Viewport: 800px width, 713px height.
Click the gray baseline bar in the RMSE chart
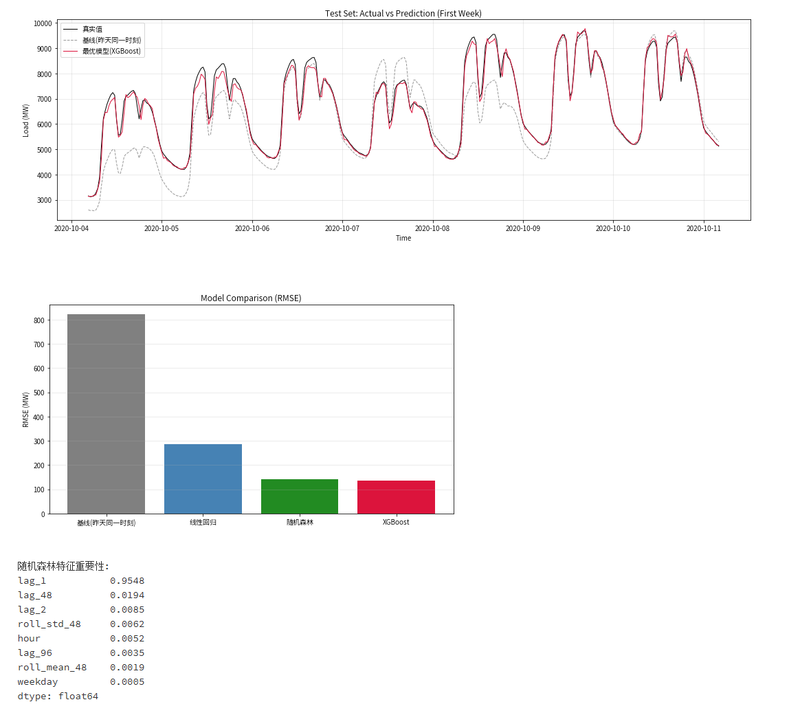point(106,414)
